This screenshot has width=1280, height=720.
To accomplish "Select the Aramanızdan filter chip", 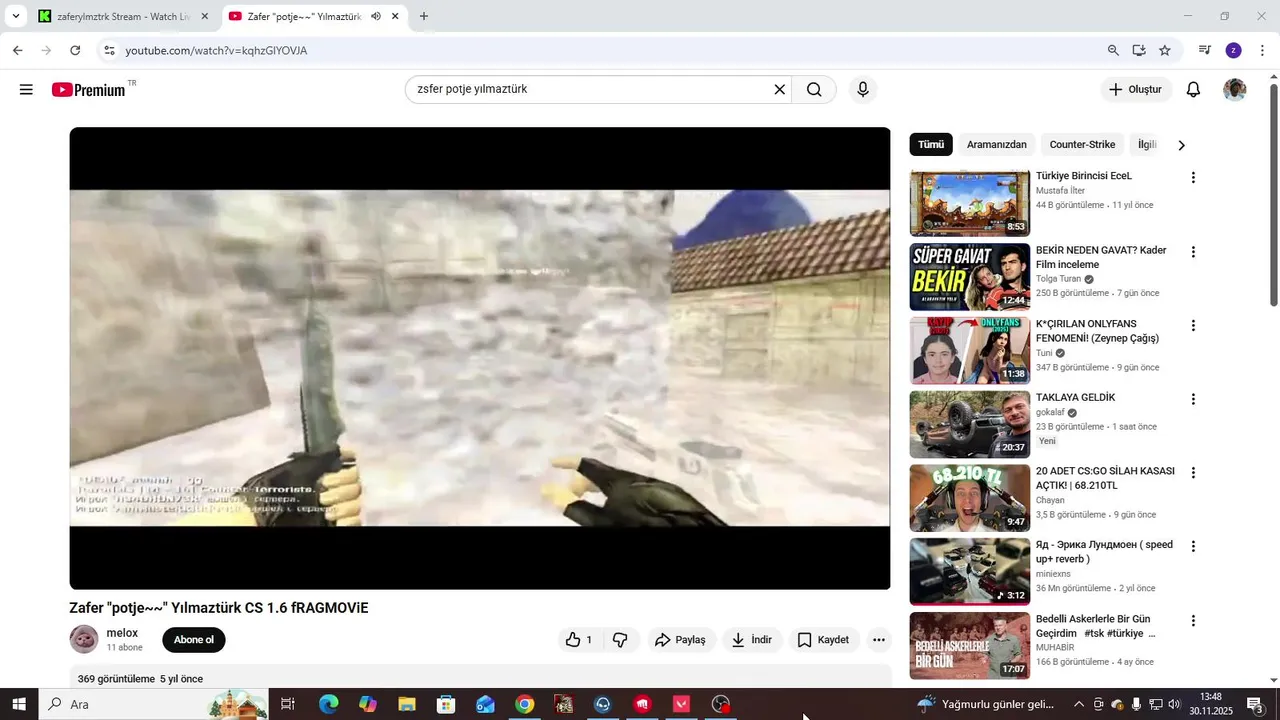I will pyautogui.click(x=996, y=145).
